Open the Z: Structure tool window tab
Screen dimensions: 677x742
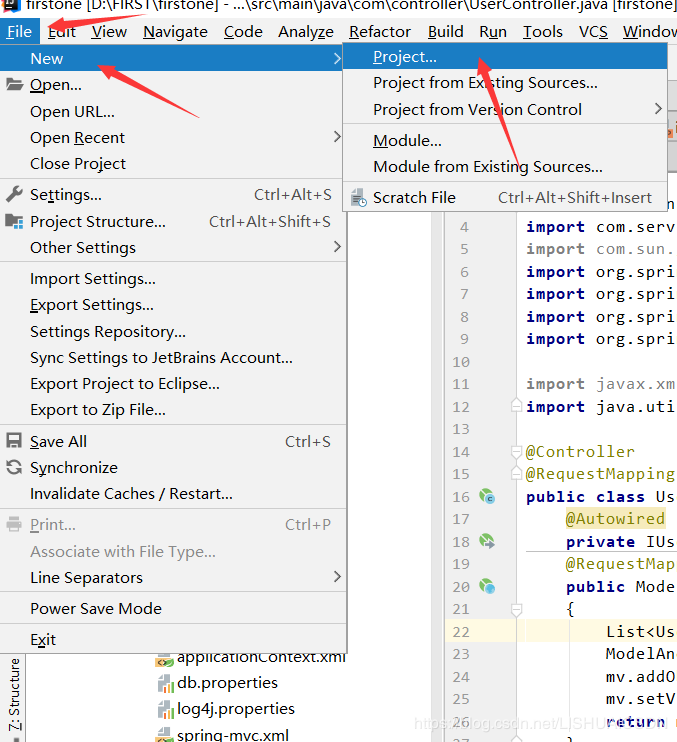coord(15,694)
